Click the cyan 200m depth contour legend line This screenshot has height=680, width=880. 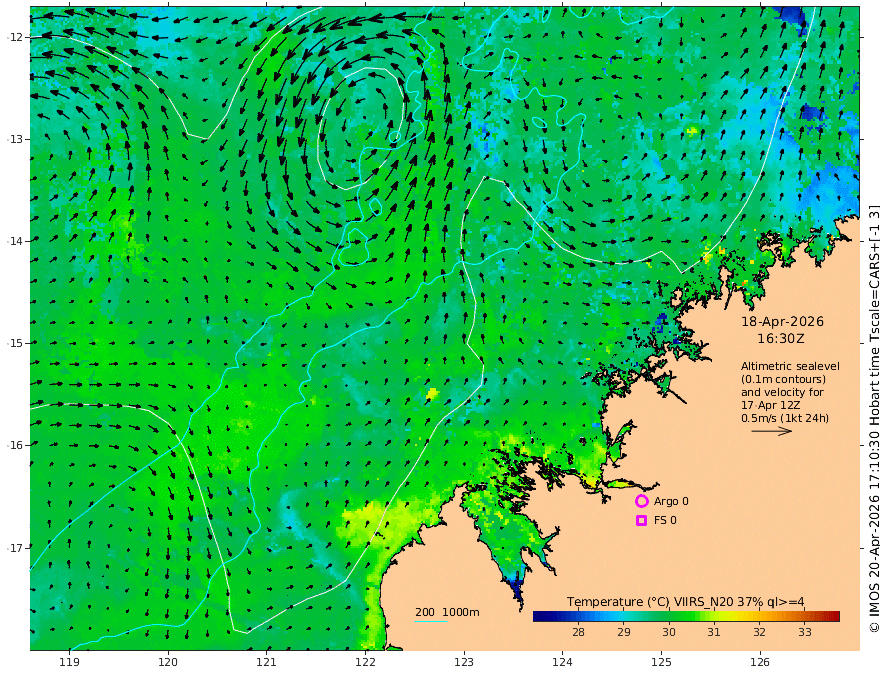point(431,622)
